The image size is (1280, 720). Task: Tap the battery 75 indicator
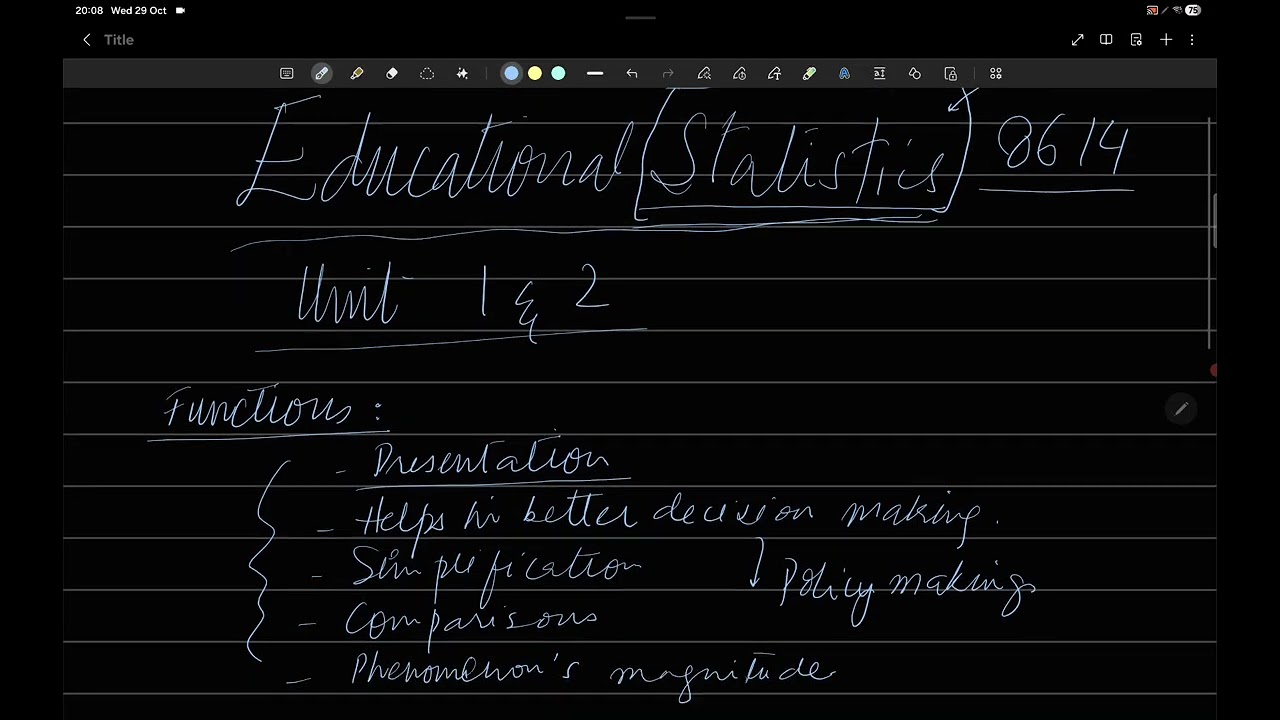coord(1193,10)
